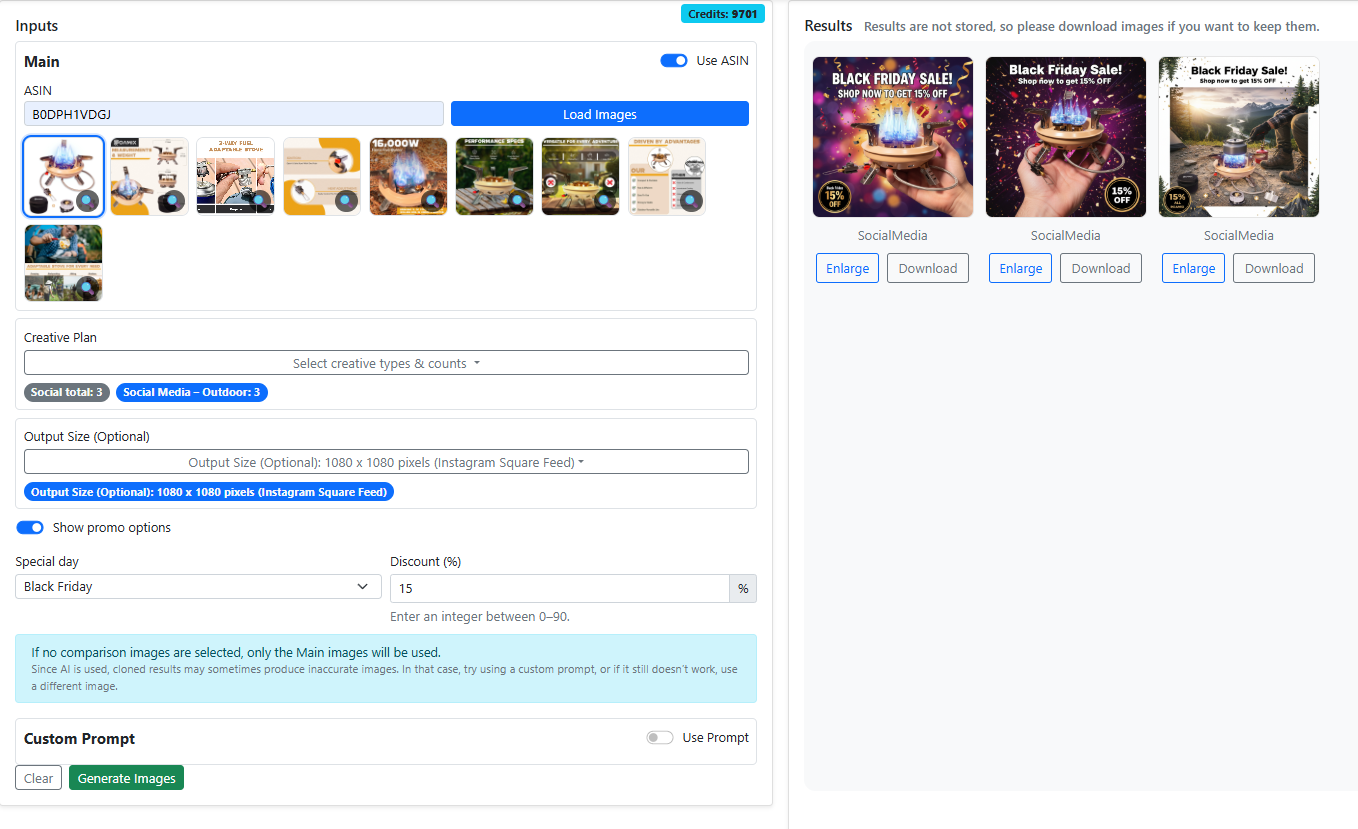Open the Special day Black Friday dropdown
Viewport: 1358px width, 829px height.
click(x=198, y=587)
